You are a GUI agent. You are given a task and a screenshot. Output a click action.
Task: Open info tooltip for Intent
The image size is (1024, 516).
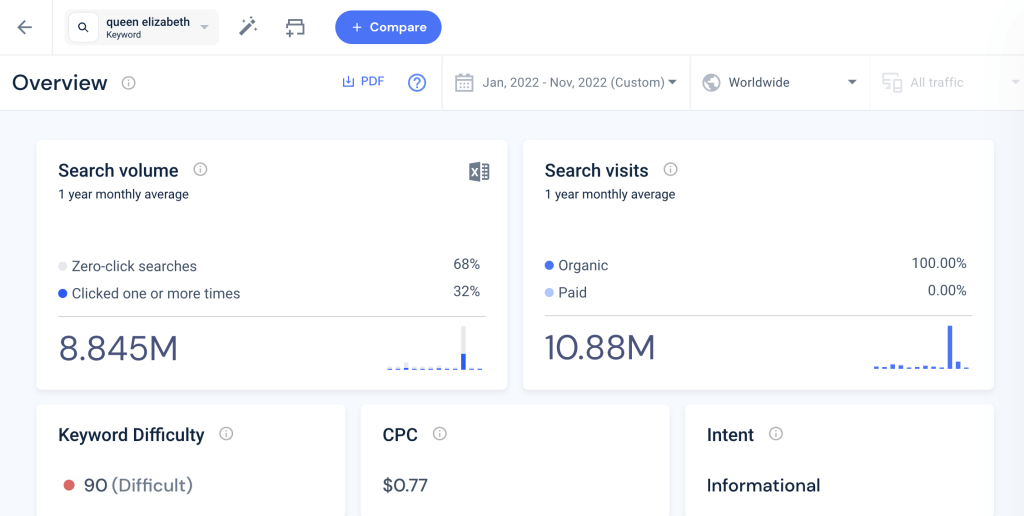click(776, 434)
